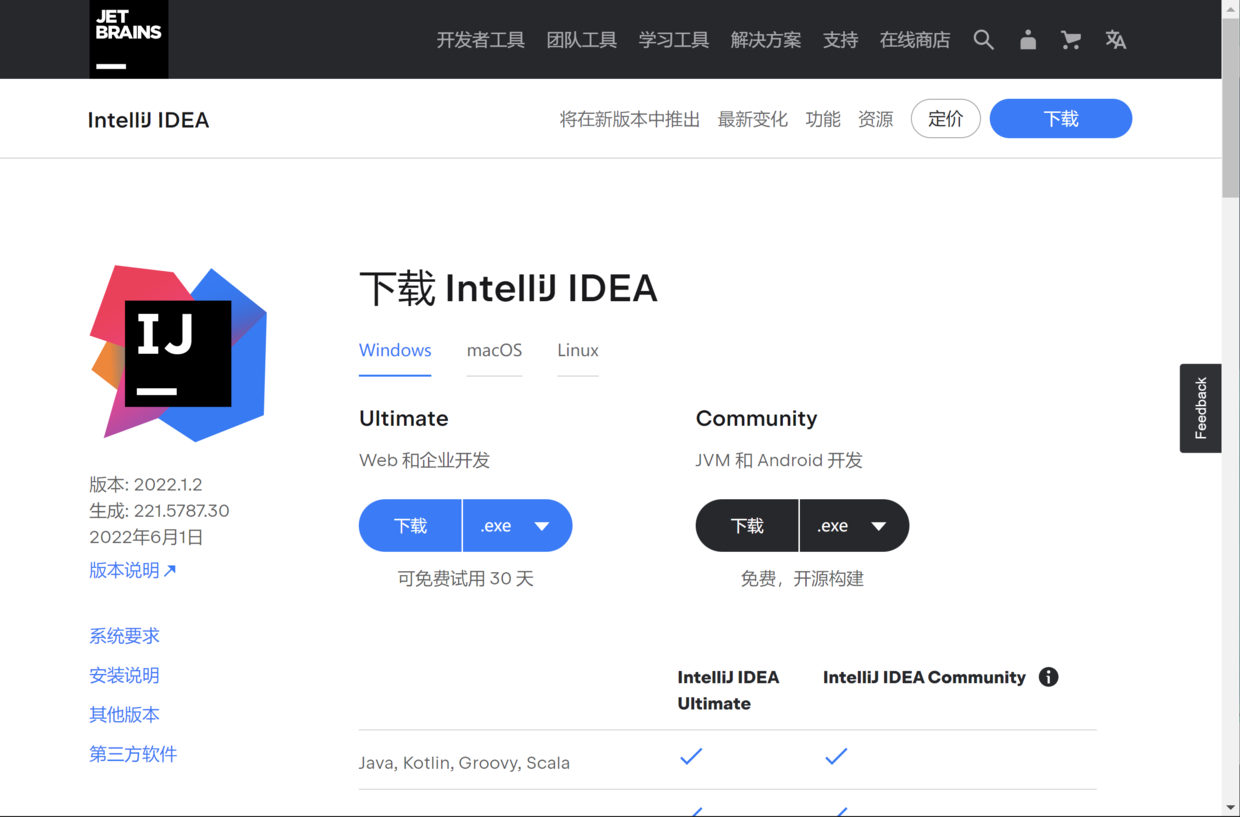Open the search magnifier icon
1240x817 pixels.
983,40
